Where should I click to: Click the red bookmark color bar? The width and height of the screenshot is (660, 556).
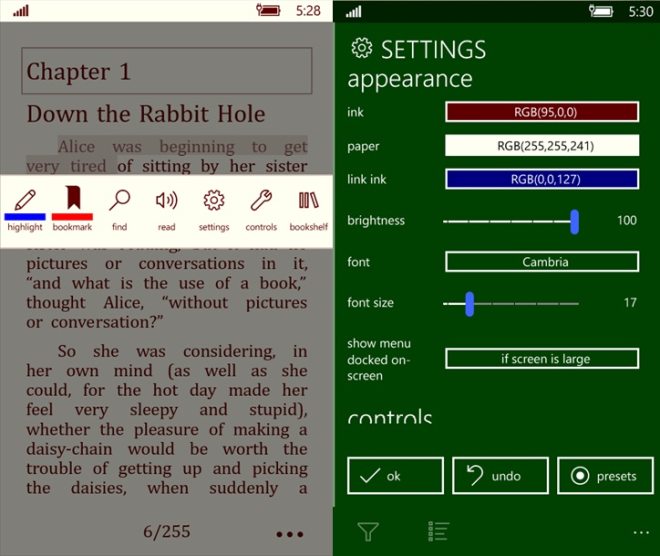(72, 217)
